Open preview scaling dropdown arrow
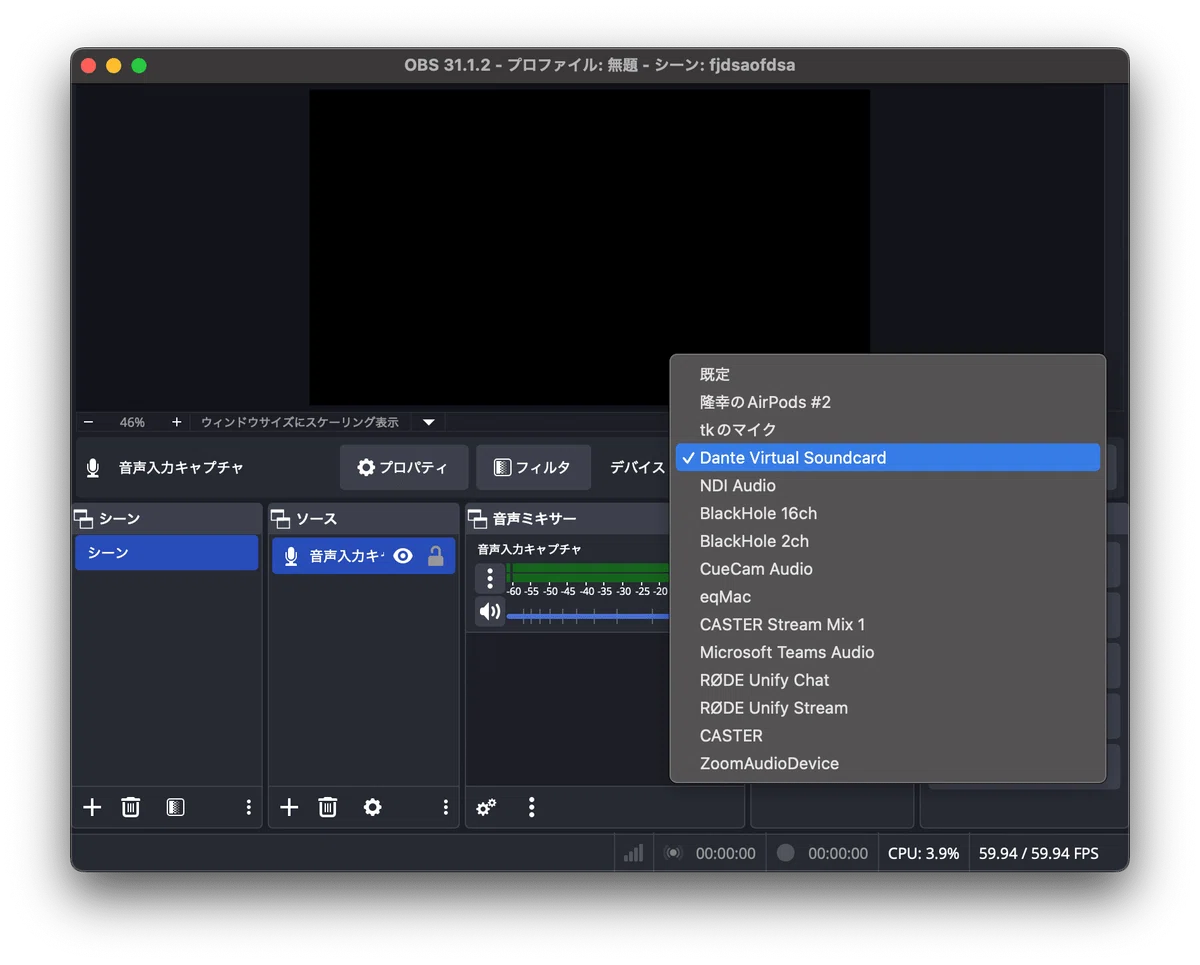The height and width of the screenshot is (965, 1200). (428, 422)
